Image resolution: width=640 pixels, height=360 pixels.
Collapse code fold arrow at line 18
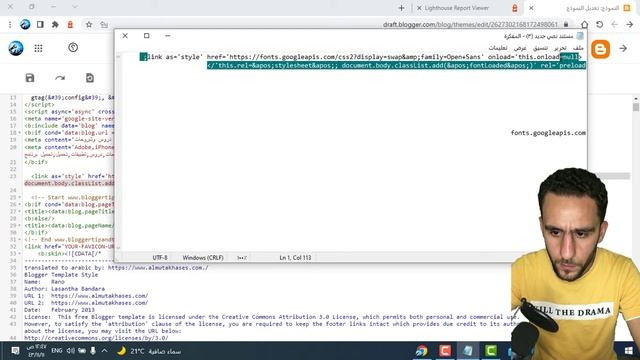click(20, 133)
